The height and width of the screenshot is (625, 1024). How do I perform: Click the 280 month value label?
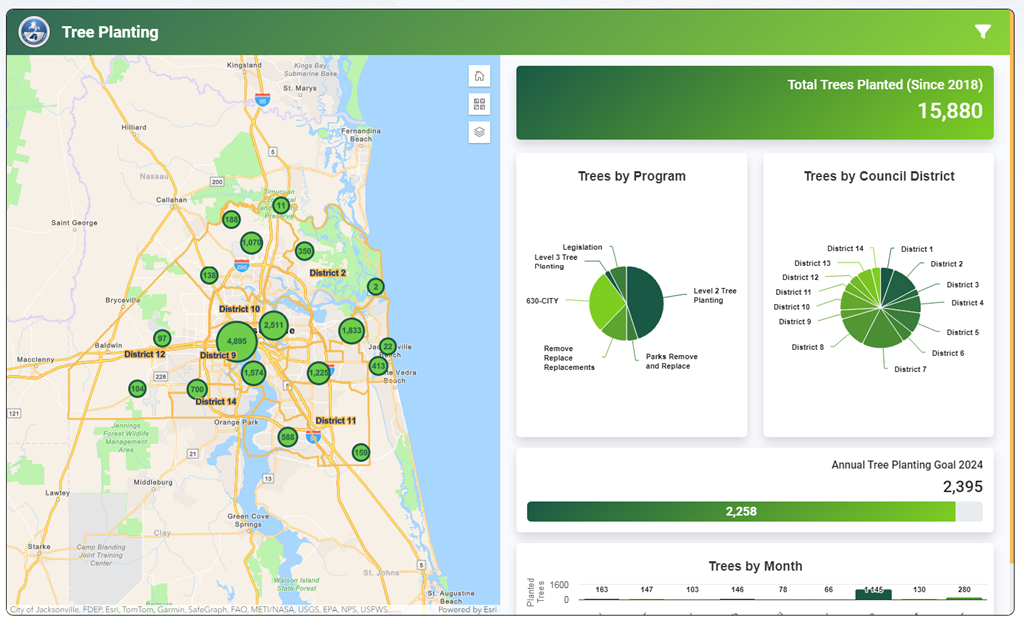point(964,589)
